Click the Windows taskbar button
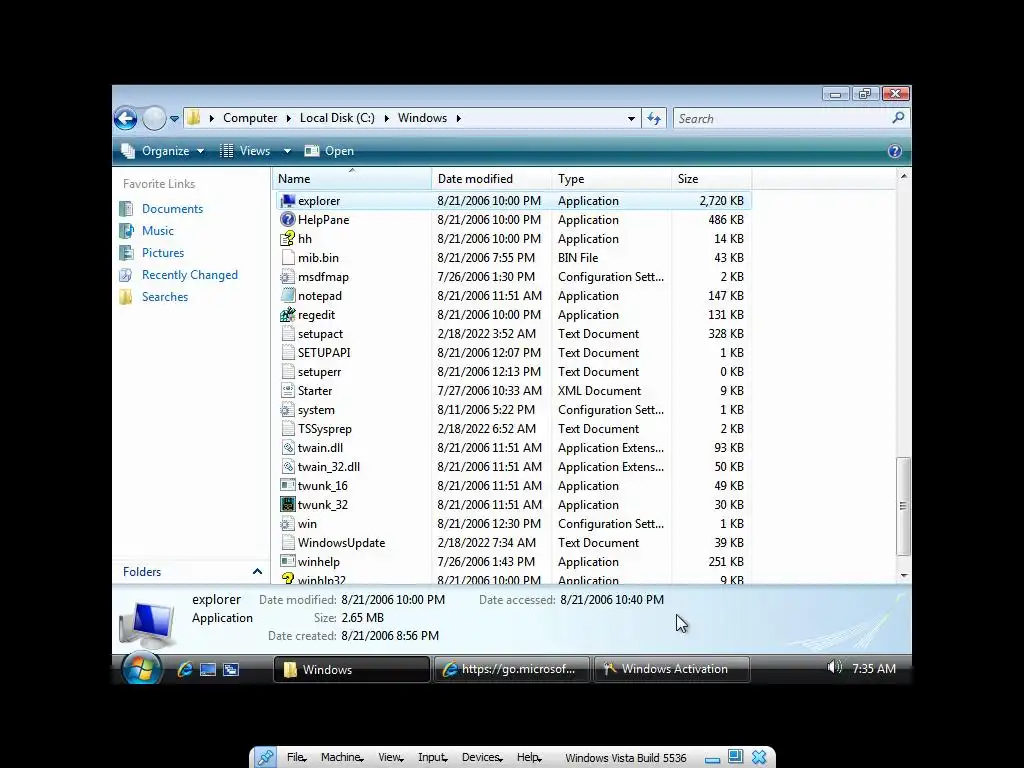This screenshot has height=768, width=1024. [351, 669]
